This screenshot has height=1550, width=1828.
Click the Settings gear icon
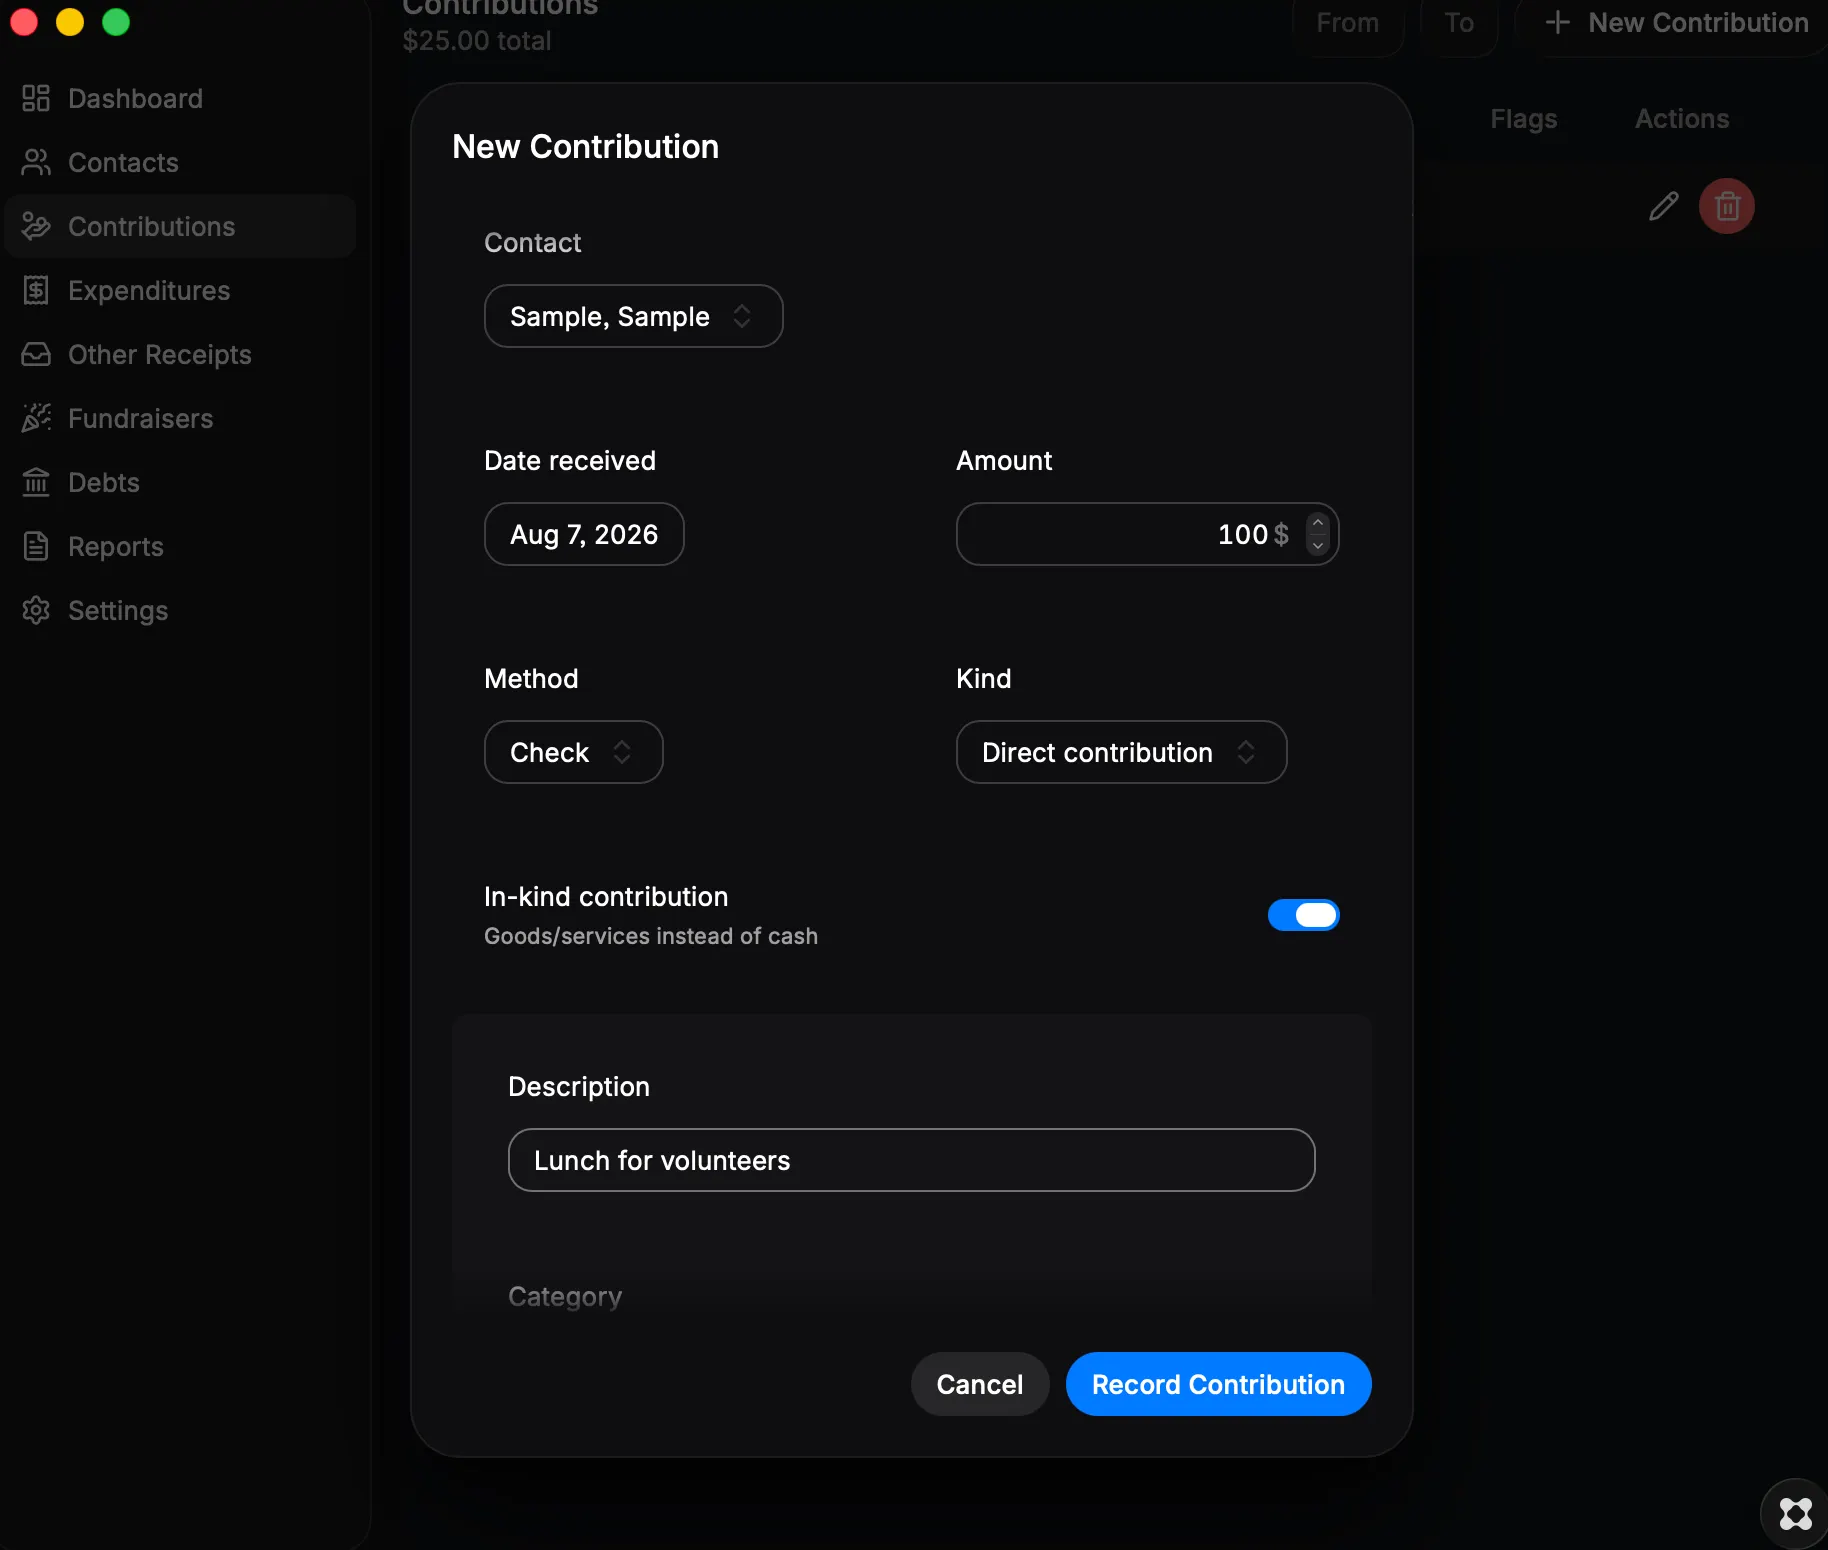[36, 610]
